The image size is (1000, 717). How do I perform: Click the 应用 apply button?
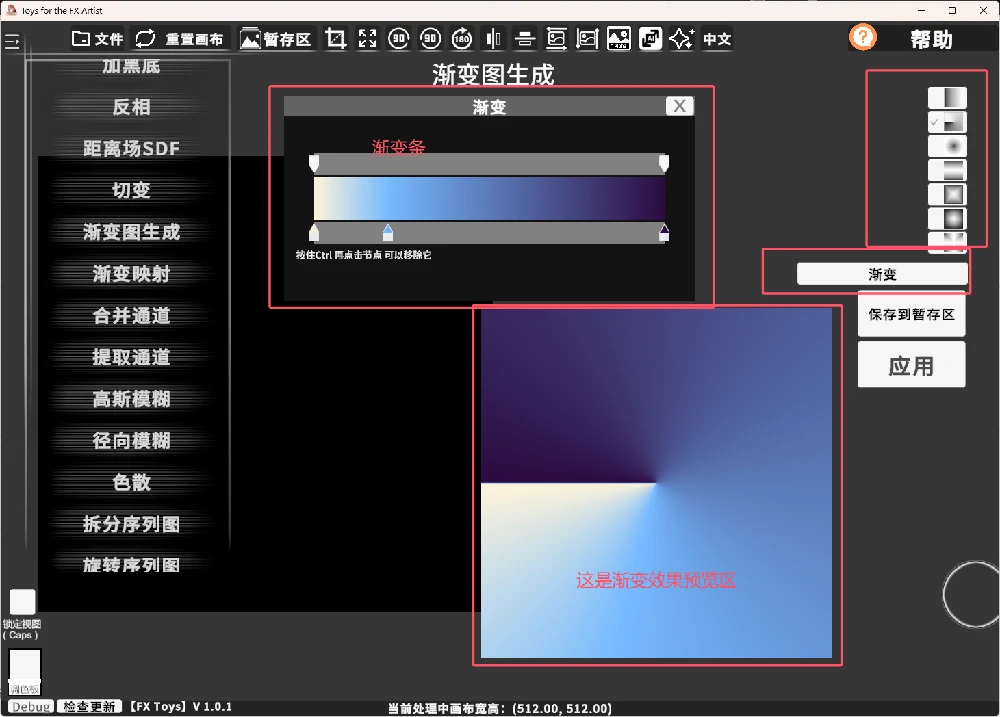[x=911, y=365]
